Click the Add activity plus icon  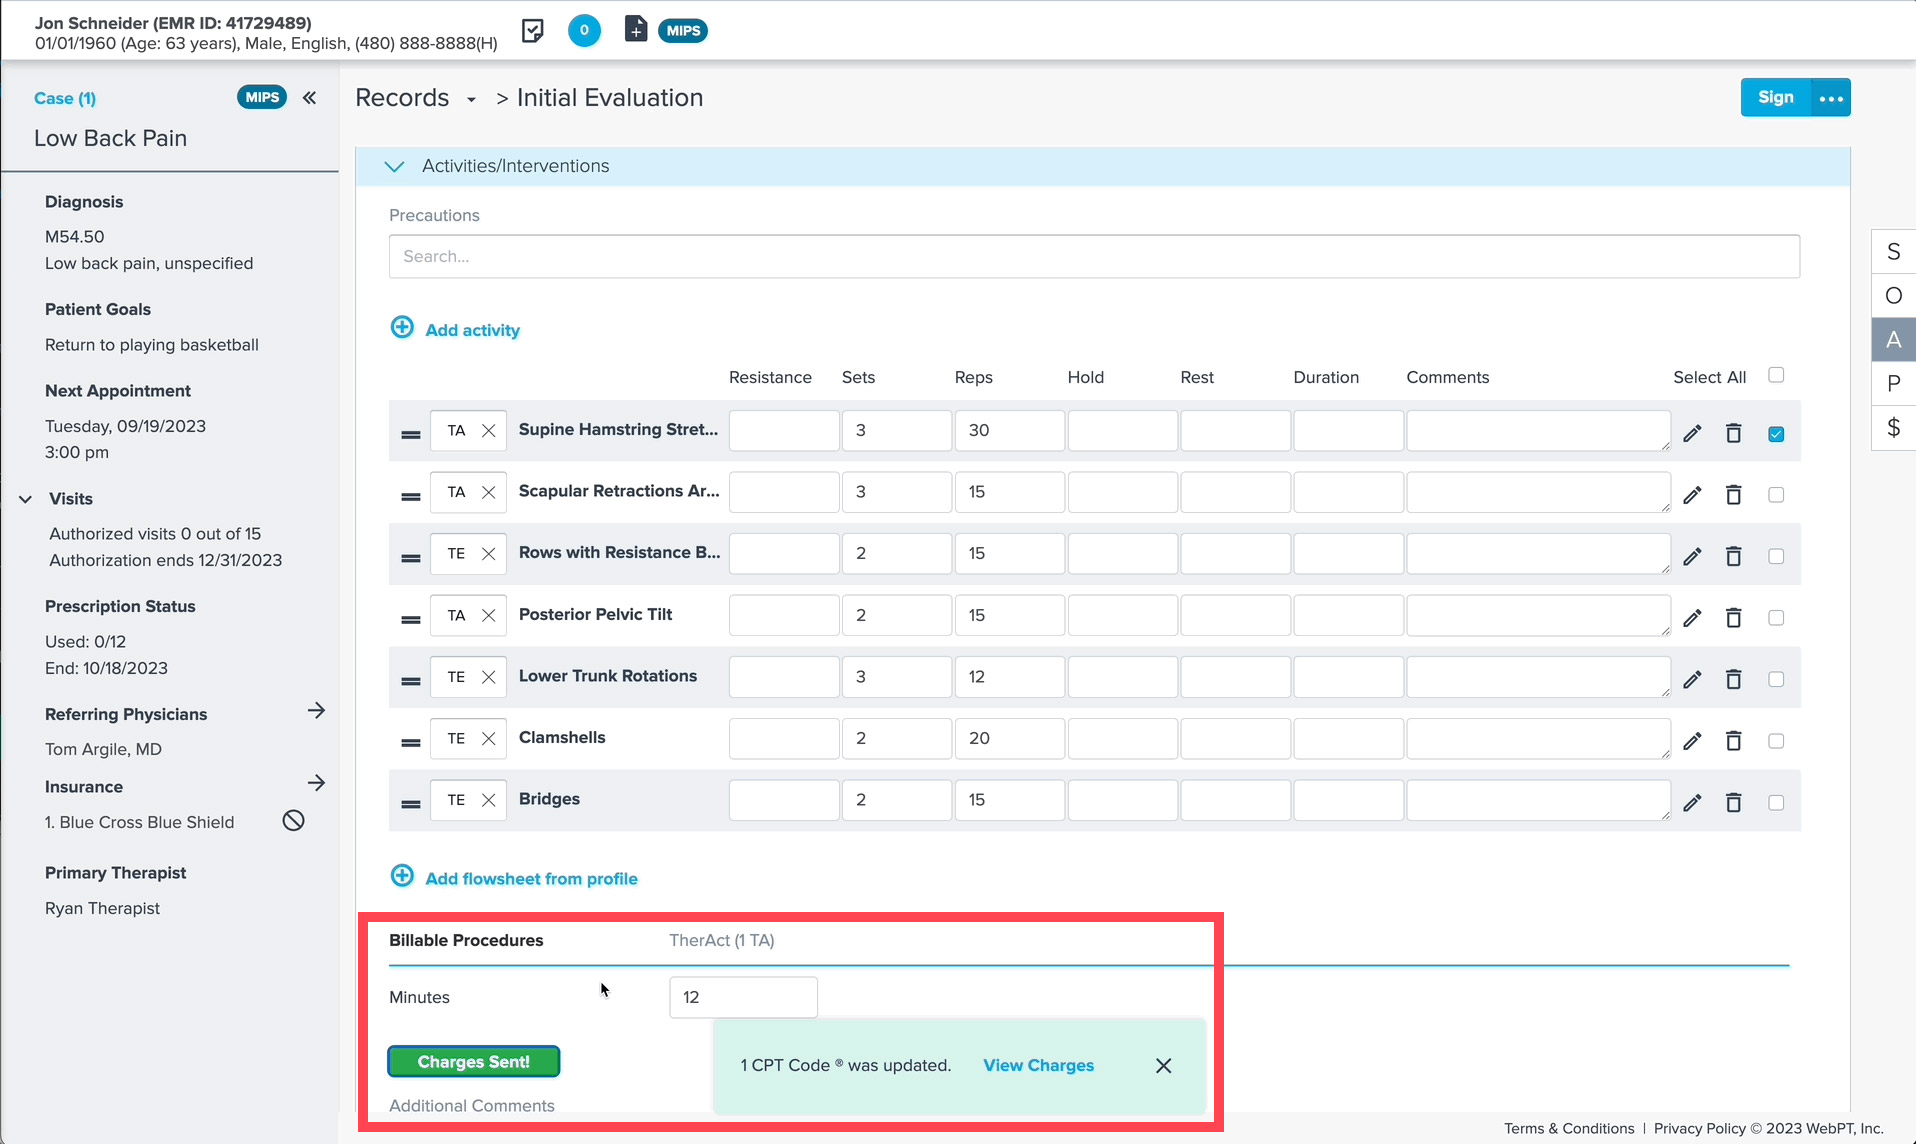coord(402,328)
